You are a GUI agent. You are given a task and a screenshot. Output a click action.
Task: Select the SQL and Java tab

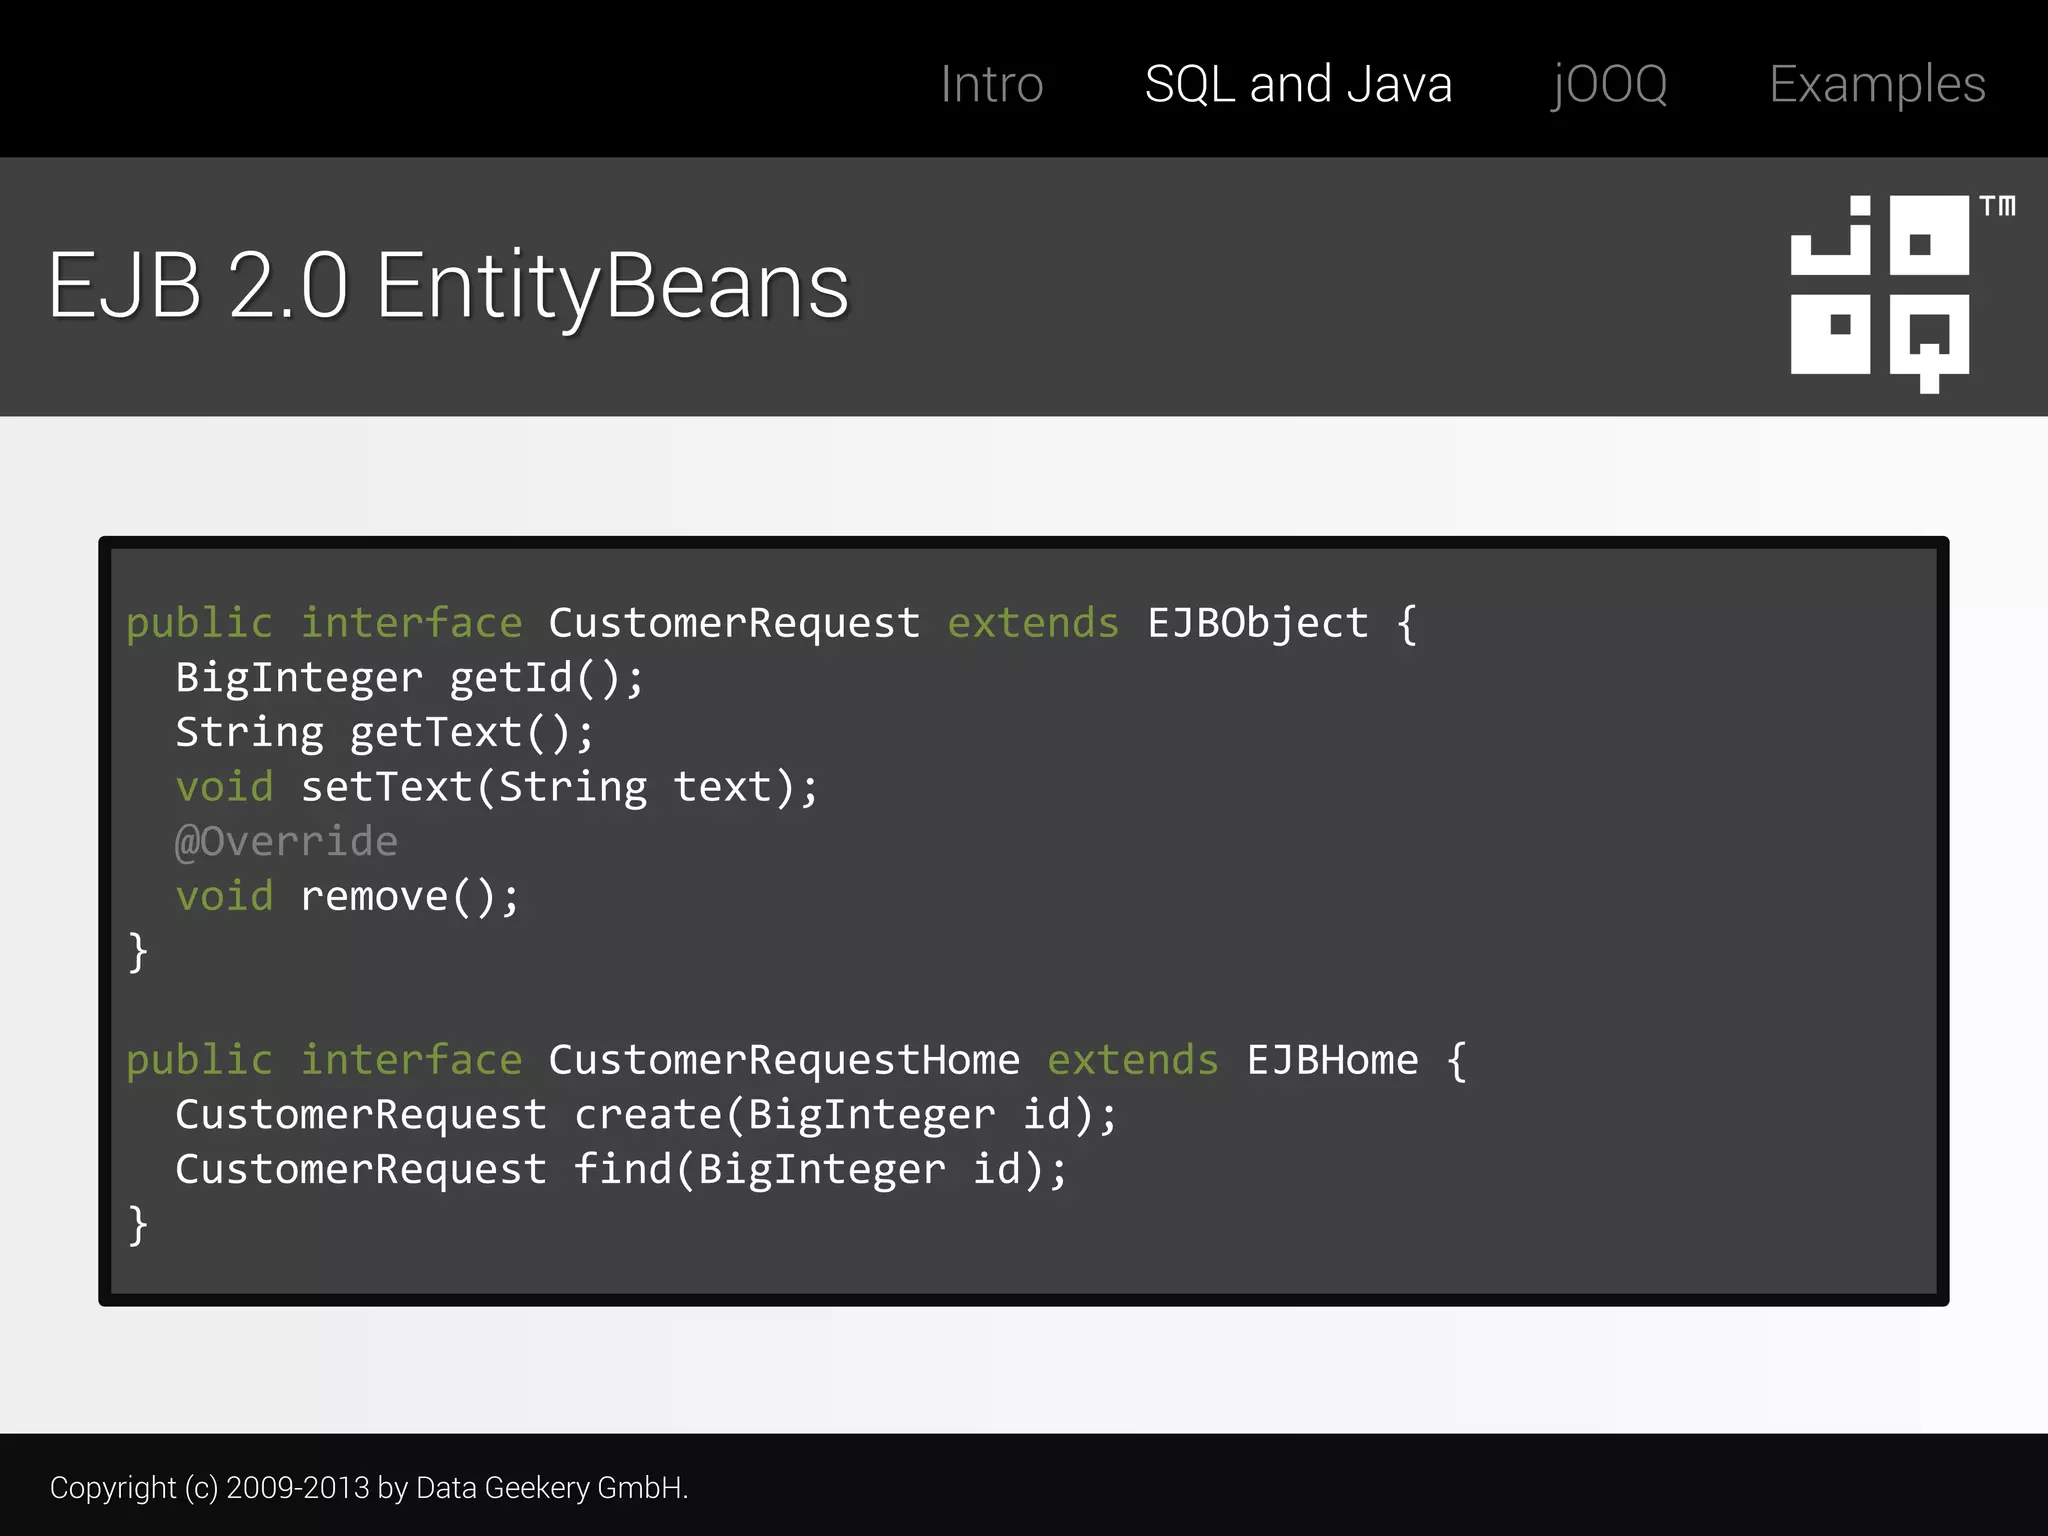[1298, 84]
